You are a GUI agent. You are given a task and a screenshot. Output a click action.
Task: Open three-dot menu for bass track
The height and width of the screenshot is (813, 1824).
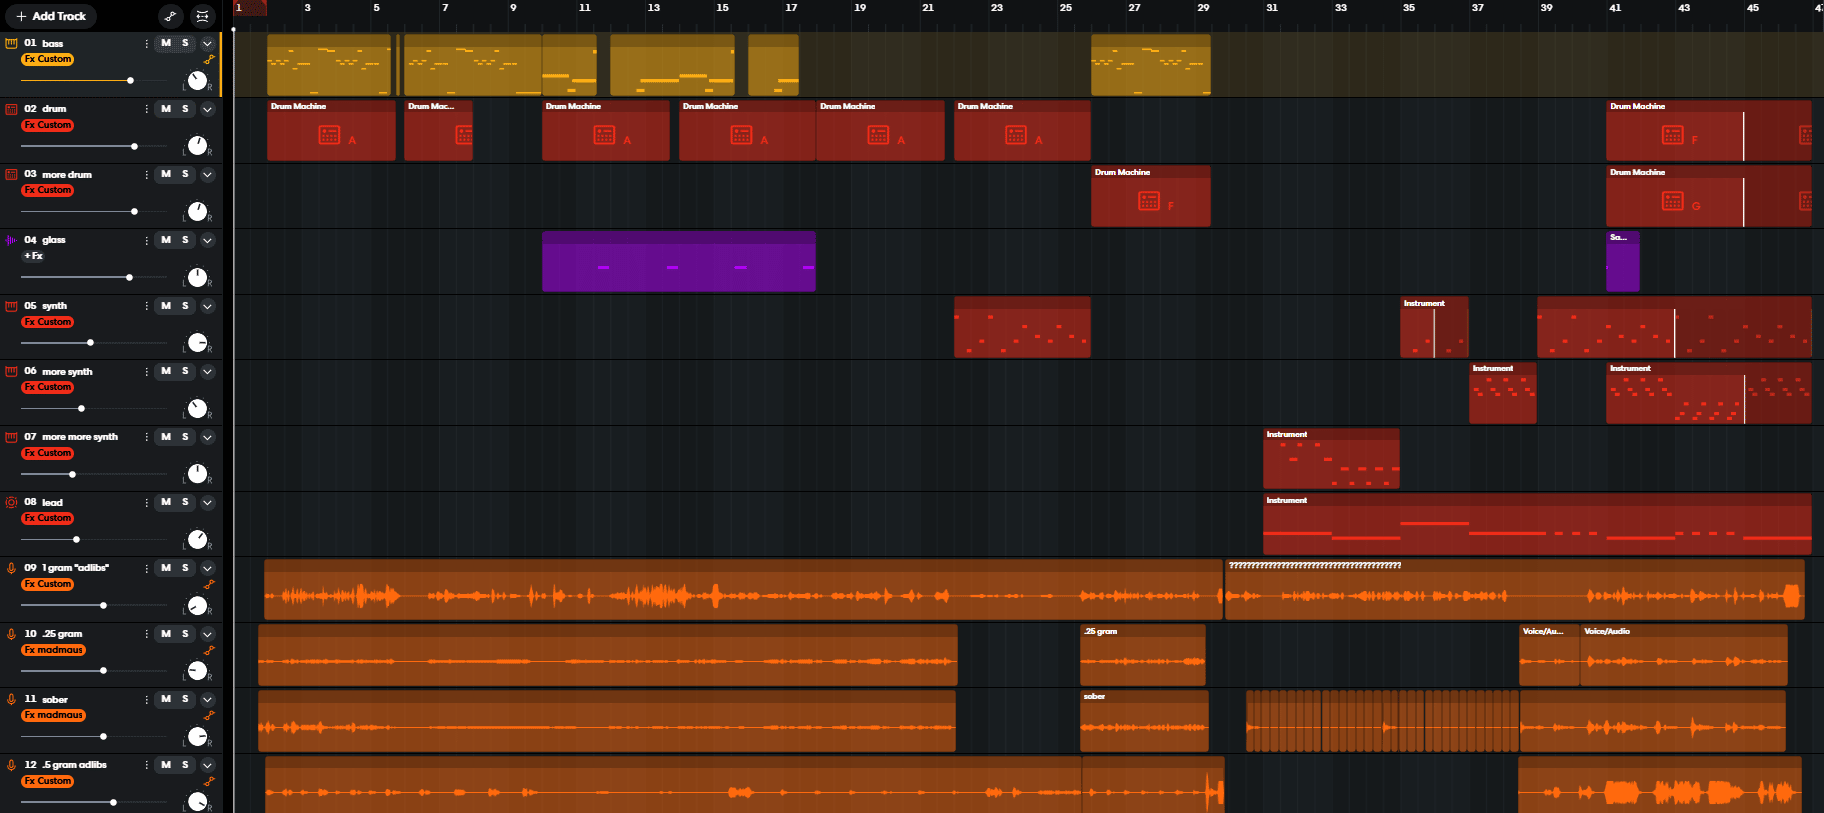(x=146, y=43)
